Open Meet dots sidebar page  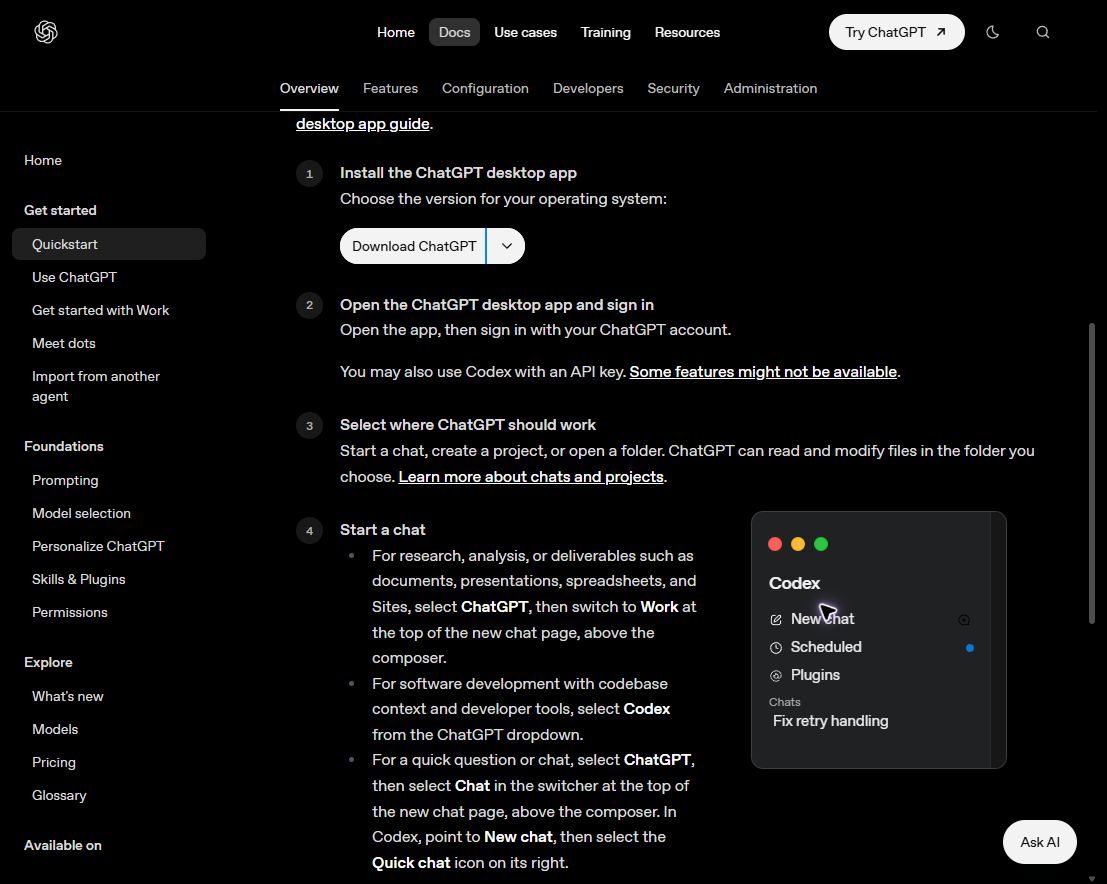(64, 343)
